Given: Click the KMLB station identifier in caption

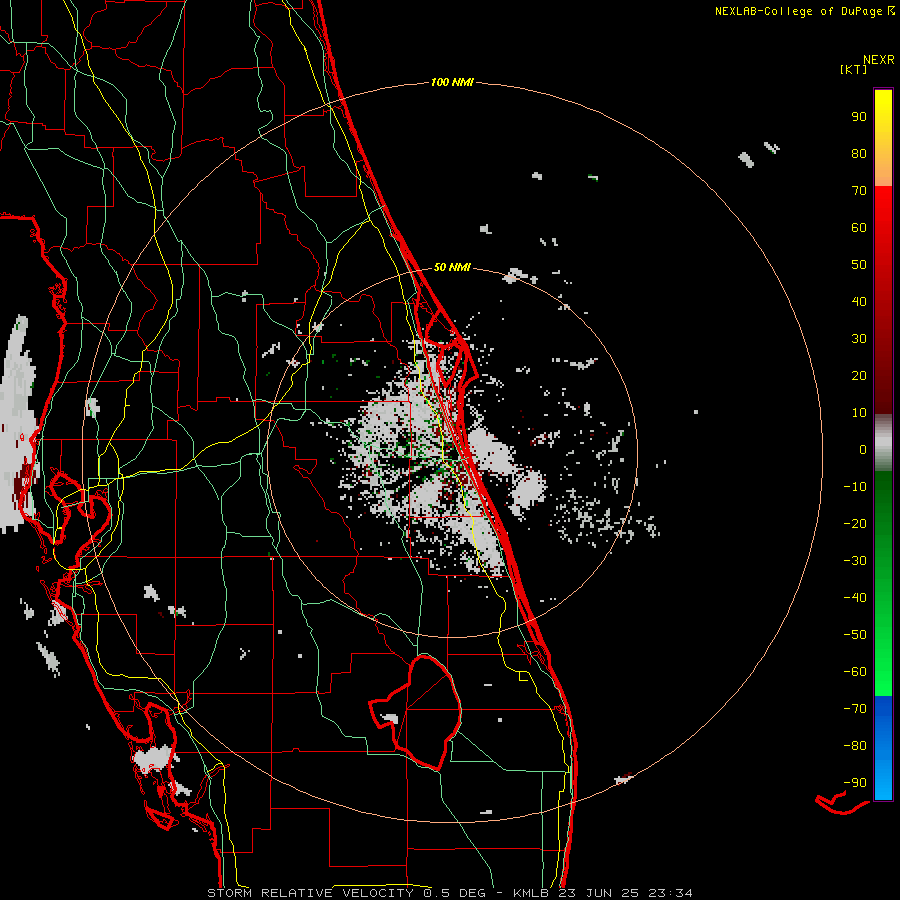Looking at the screenshot, I should [x=531, y=893].
